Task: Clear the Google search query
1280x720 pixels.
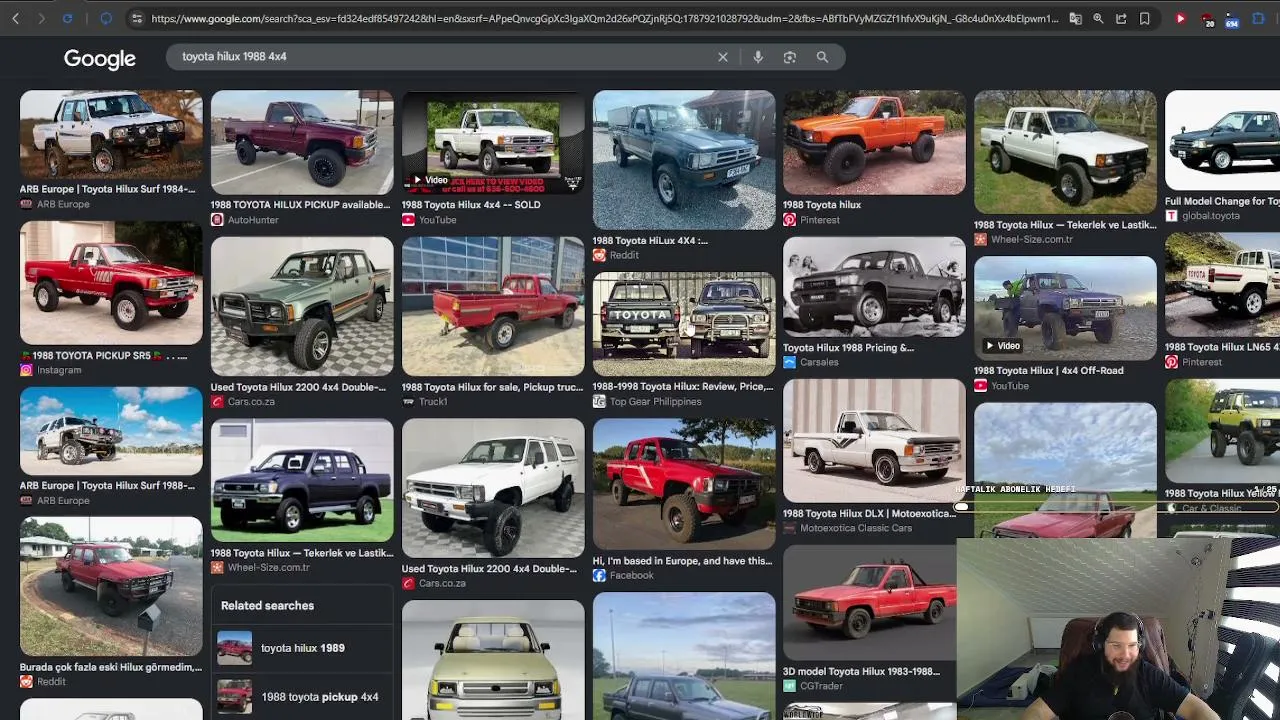Action: (x=723, y=57)
